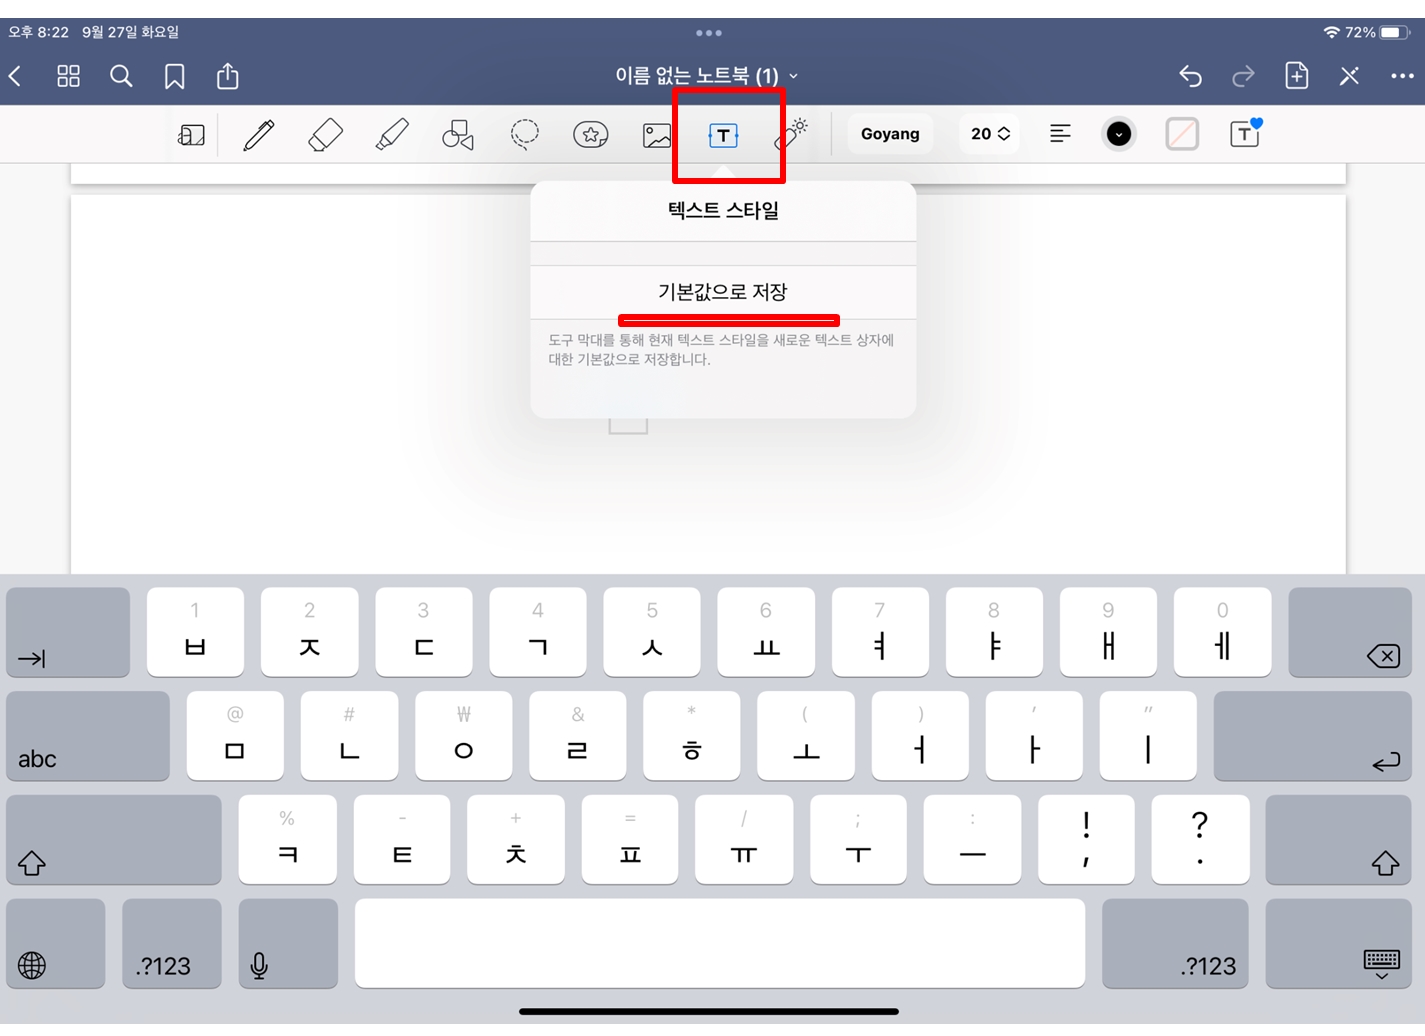The width and height of the screenshot is (1425, 1036).
Task: Tap the left .?123 key
Action: coord(172,943)
